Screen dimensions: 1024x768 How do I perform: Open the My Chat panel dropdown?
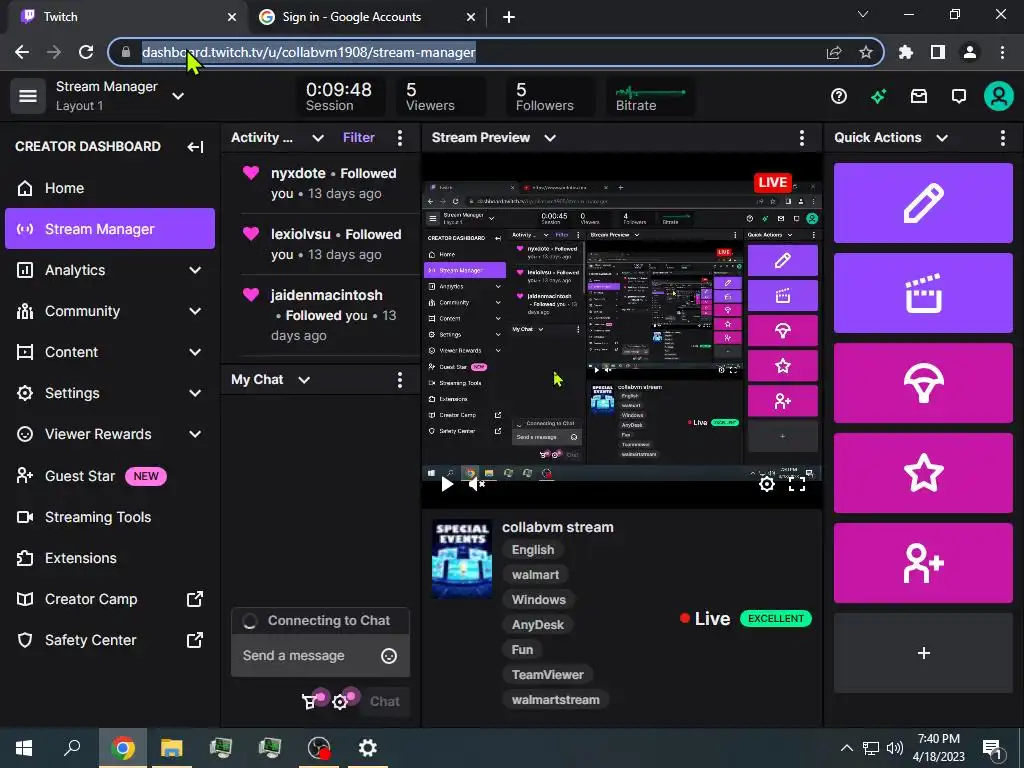click(x=304, y=380)
